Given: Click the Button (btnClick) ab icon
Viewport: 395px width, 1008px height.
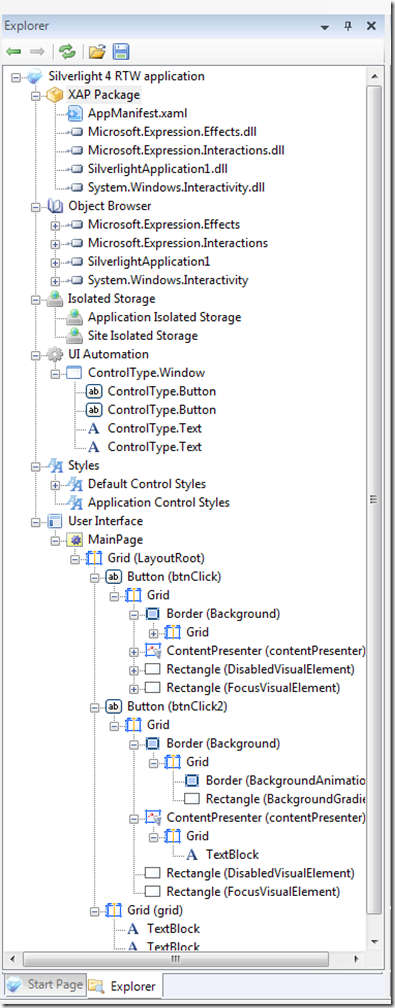Looking at the screenshot, I should pyautogui.click(x=114, y=577).
